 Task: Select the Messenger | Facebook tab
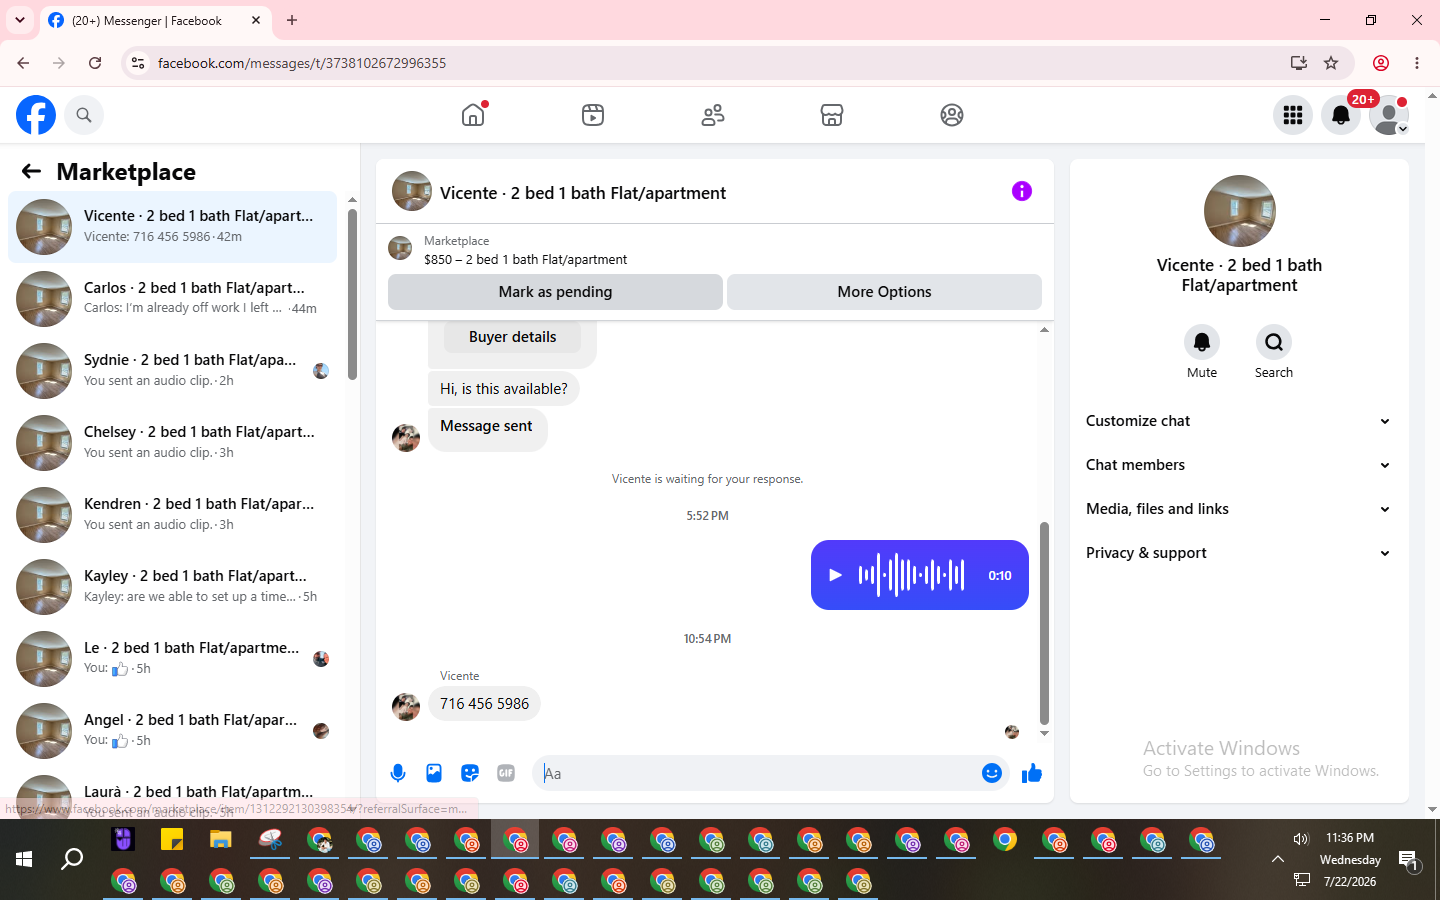click(155, 20)
